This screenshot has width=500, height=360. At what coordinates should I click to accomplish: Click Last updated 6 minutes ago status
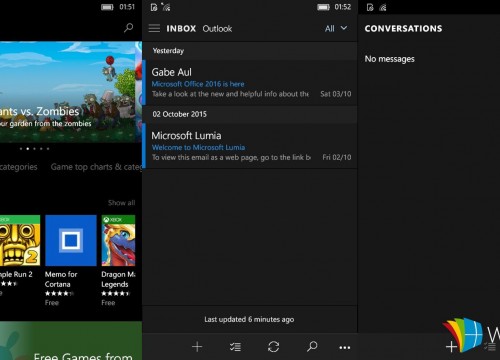249,319
